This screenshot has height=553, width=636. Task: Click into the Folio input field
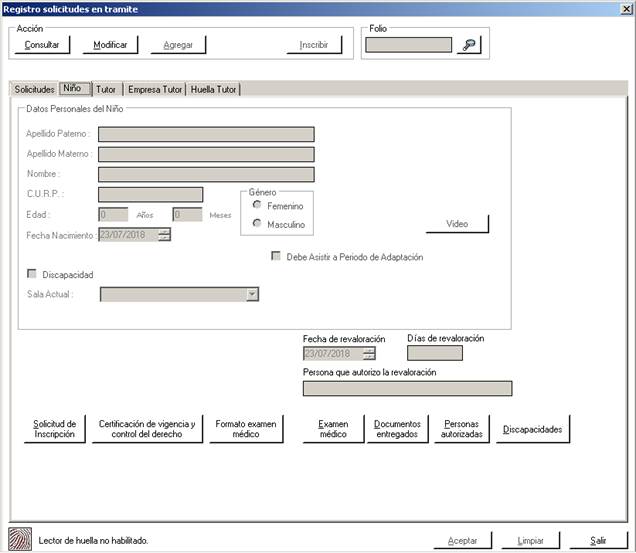[x=408, y=45]
